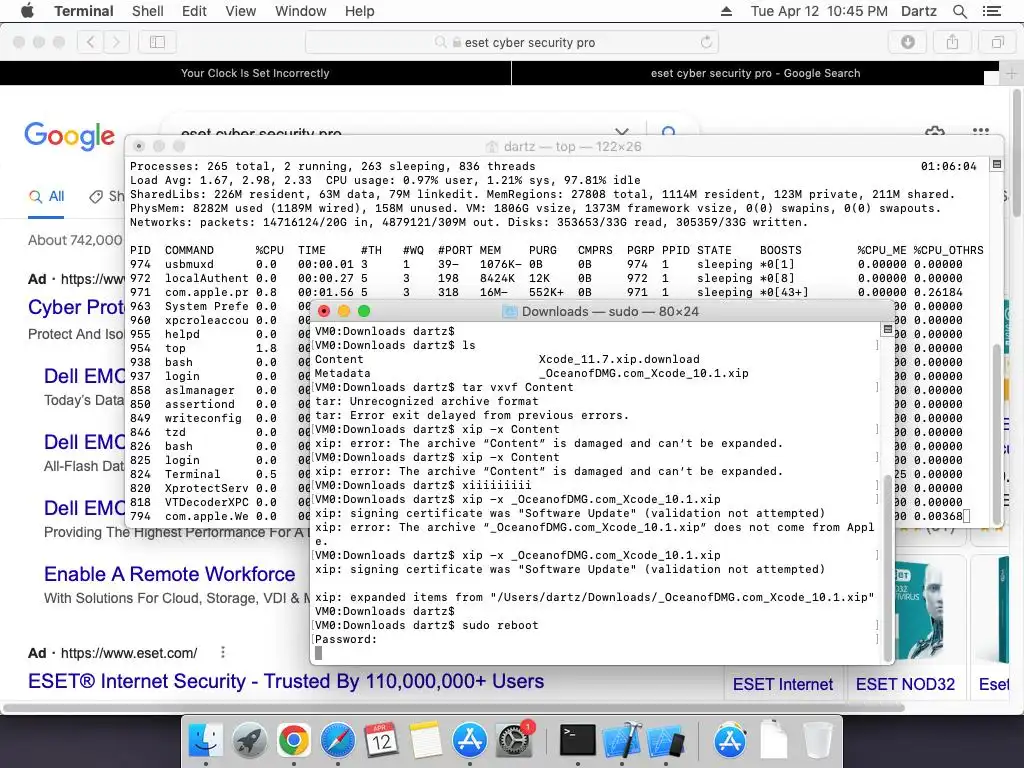Viewport: 1024px width, 768px height.
Task: Click the usbmuxd process row
Action: (546, 264)
